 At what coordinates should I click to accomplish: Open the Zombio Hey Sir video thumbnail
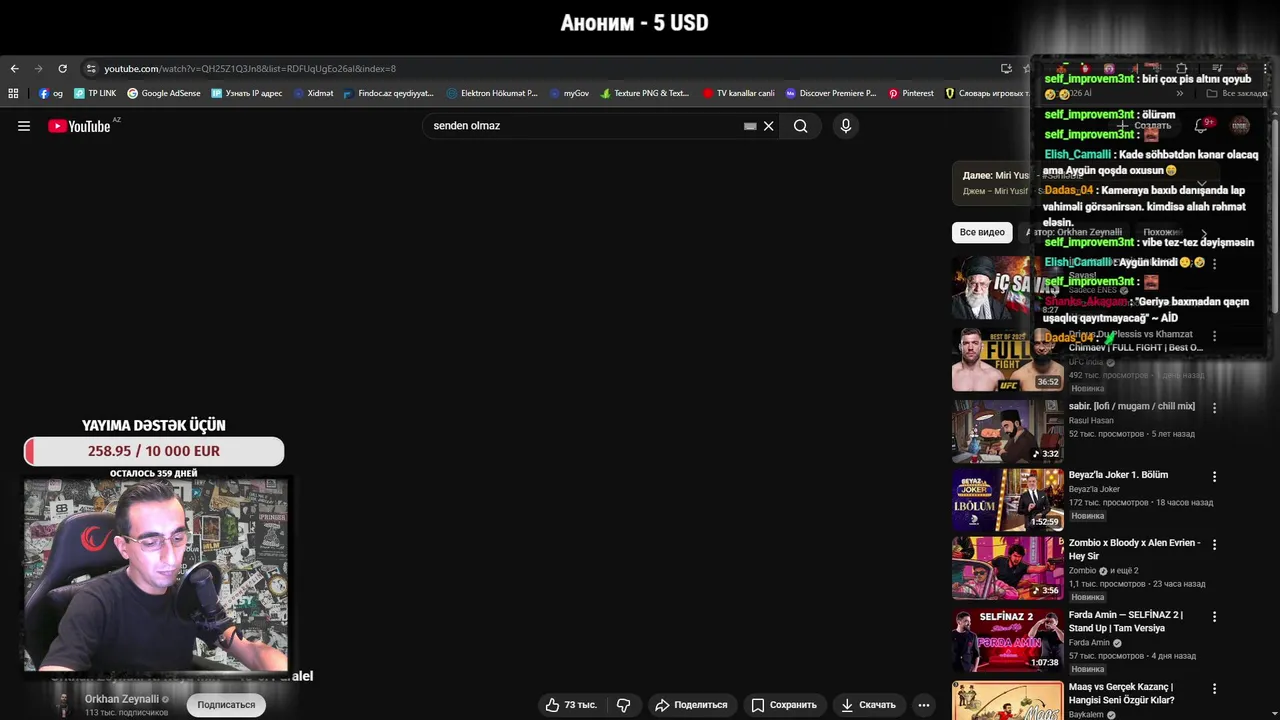pyautogui.click(x=1007, y=568)
